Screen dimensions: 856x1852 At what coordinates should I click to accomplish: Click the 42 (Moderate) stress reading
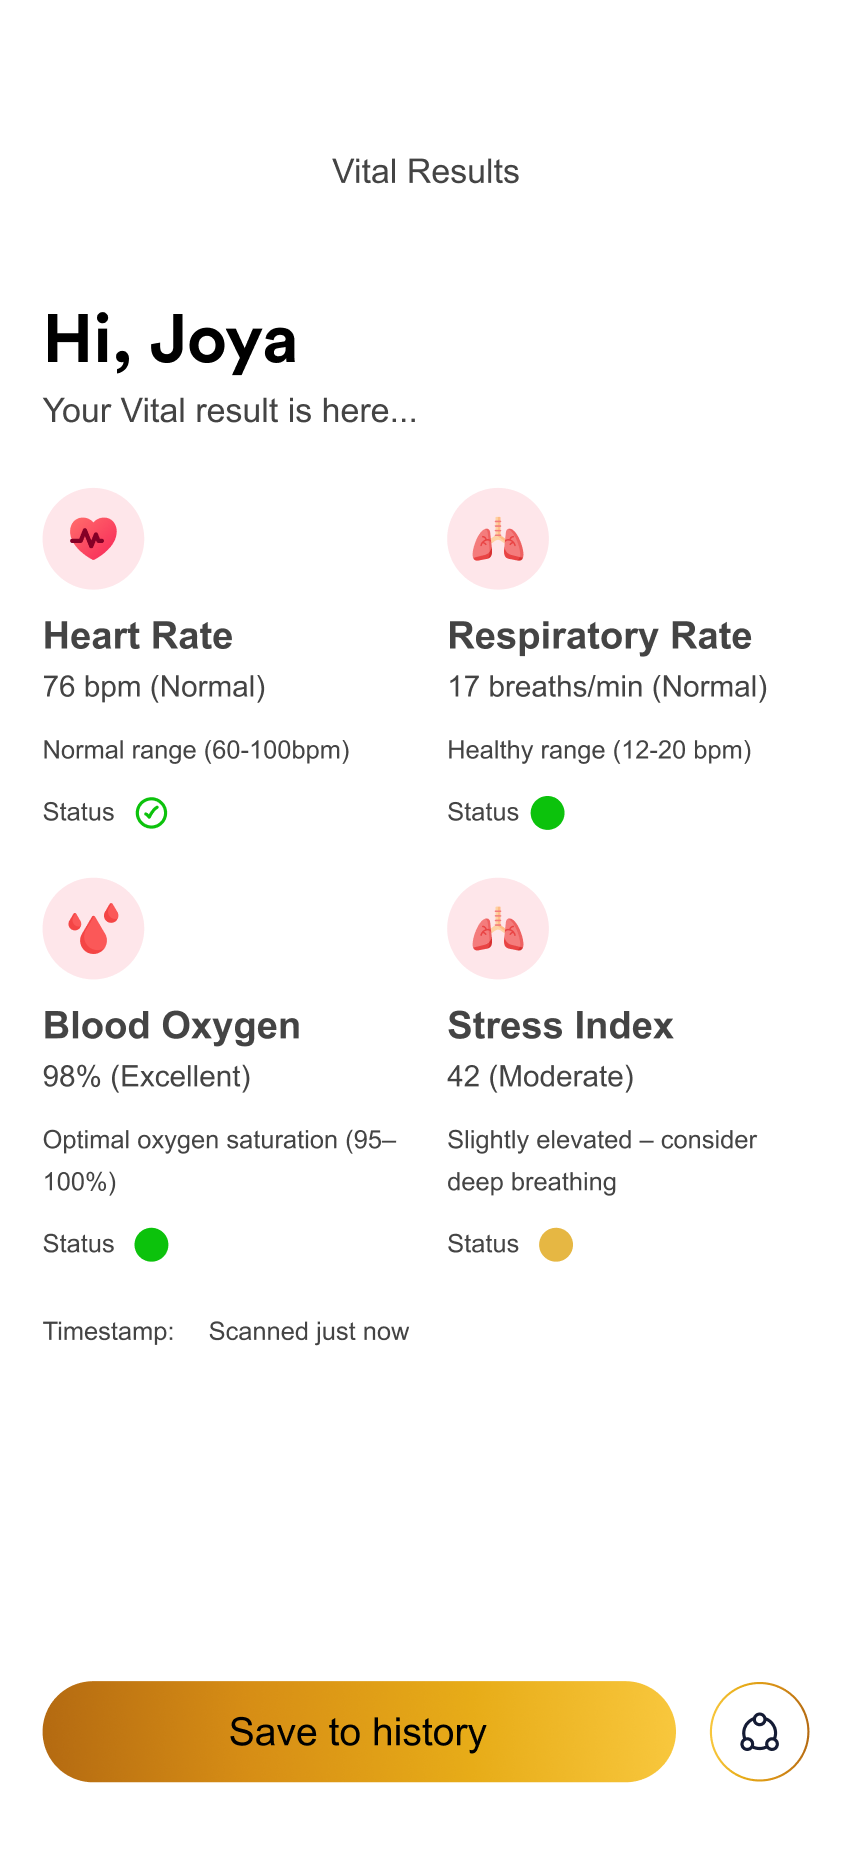coord(540,1077)
